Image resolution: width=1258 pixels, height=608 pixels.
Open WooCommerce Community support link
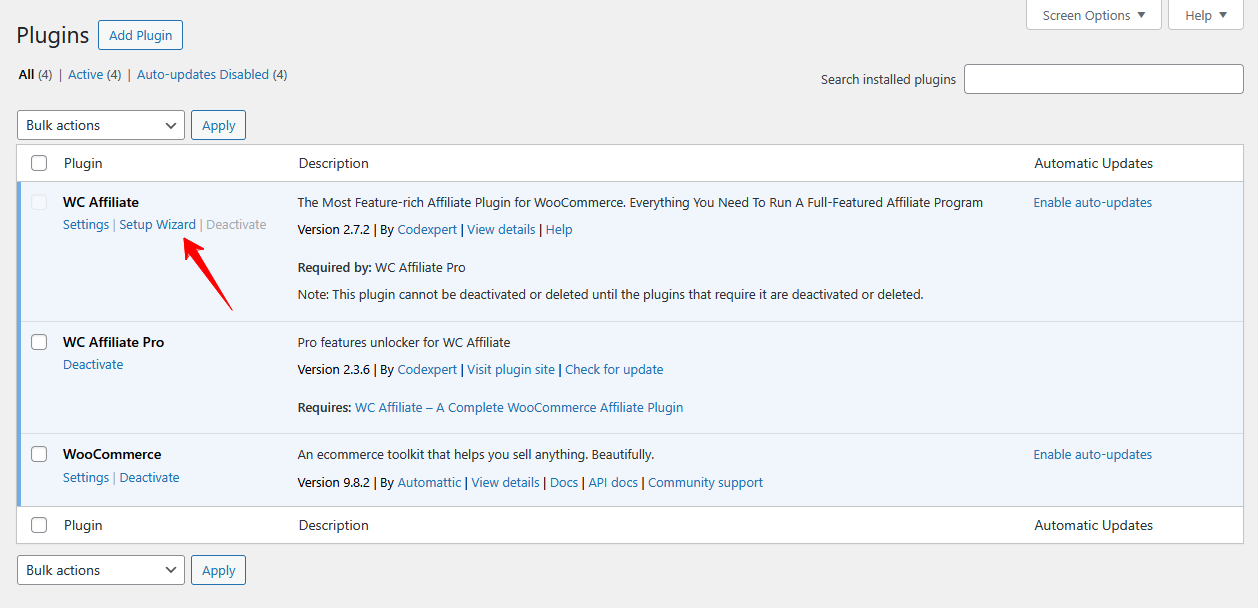tap(705, 483)
